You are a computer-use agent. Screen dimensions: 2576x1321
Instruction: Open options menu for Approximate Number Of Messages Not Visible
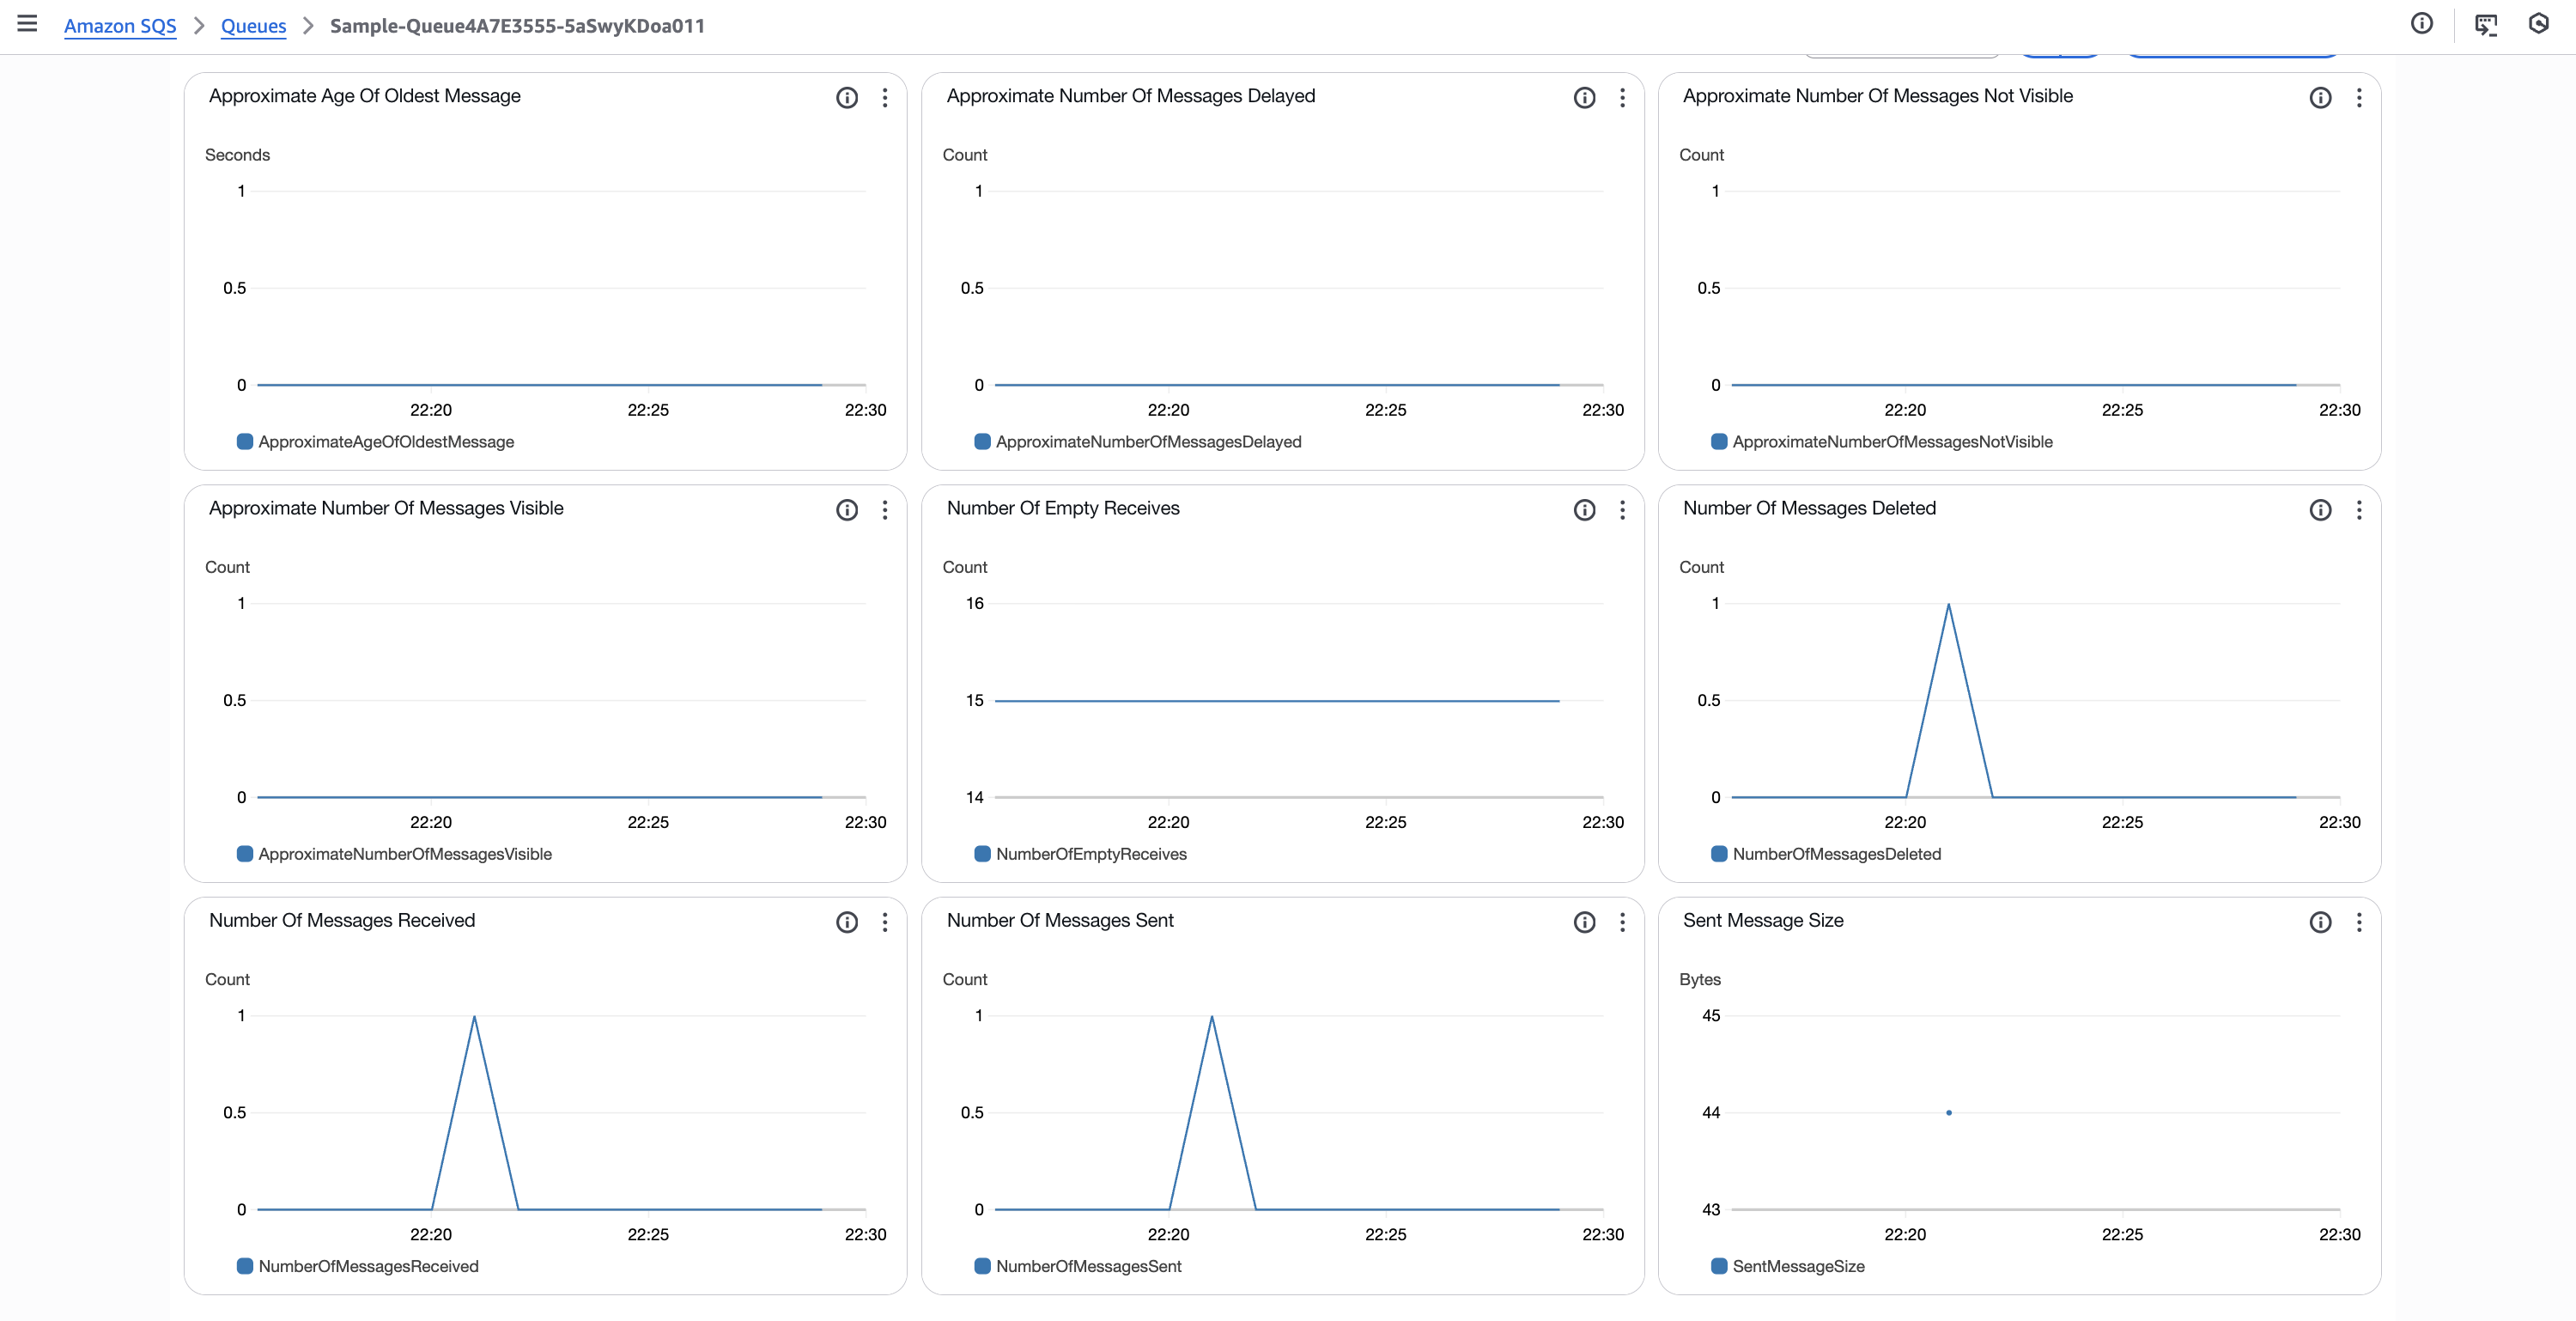click(x=2358, y=97)
